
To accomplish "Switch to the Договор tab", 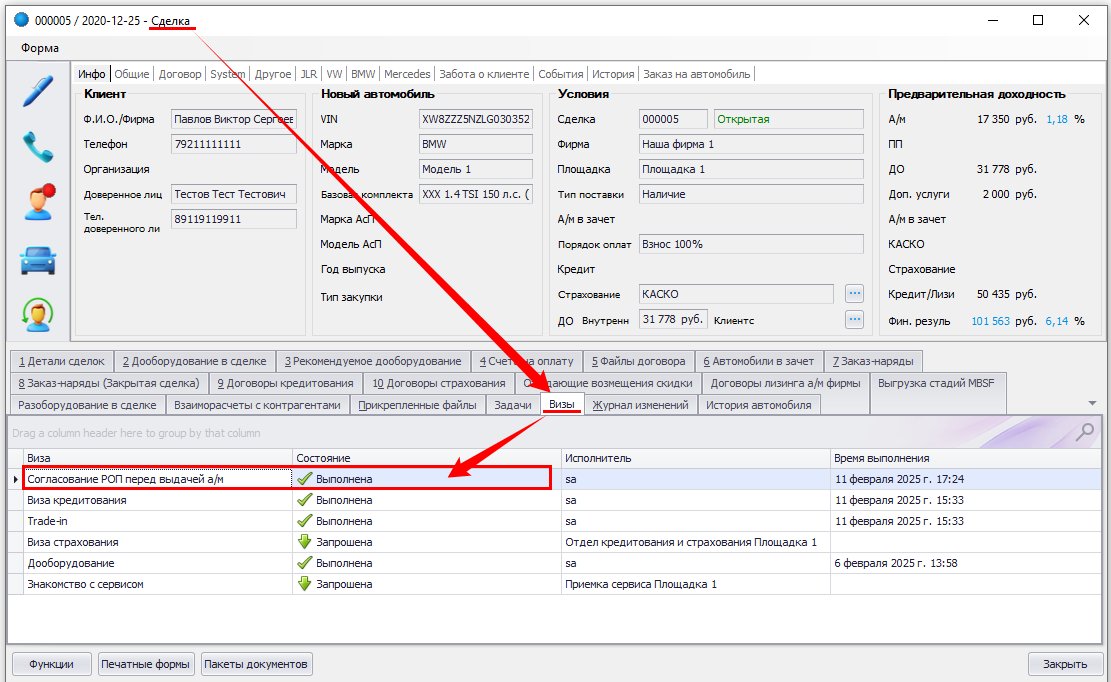I will tap(180, 74).
